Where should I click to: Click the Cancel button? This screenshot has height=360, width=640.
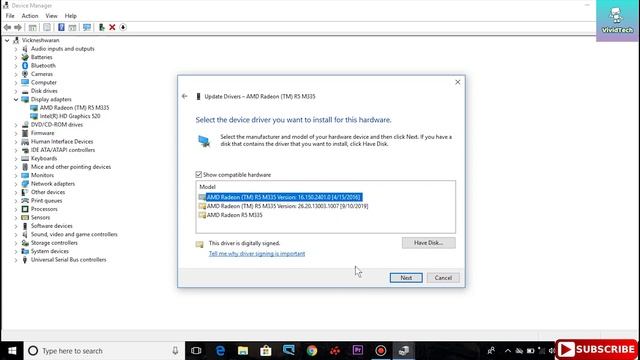[443, 278]
